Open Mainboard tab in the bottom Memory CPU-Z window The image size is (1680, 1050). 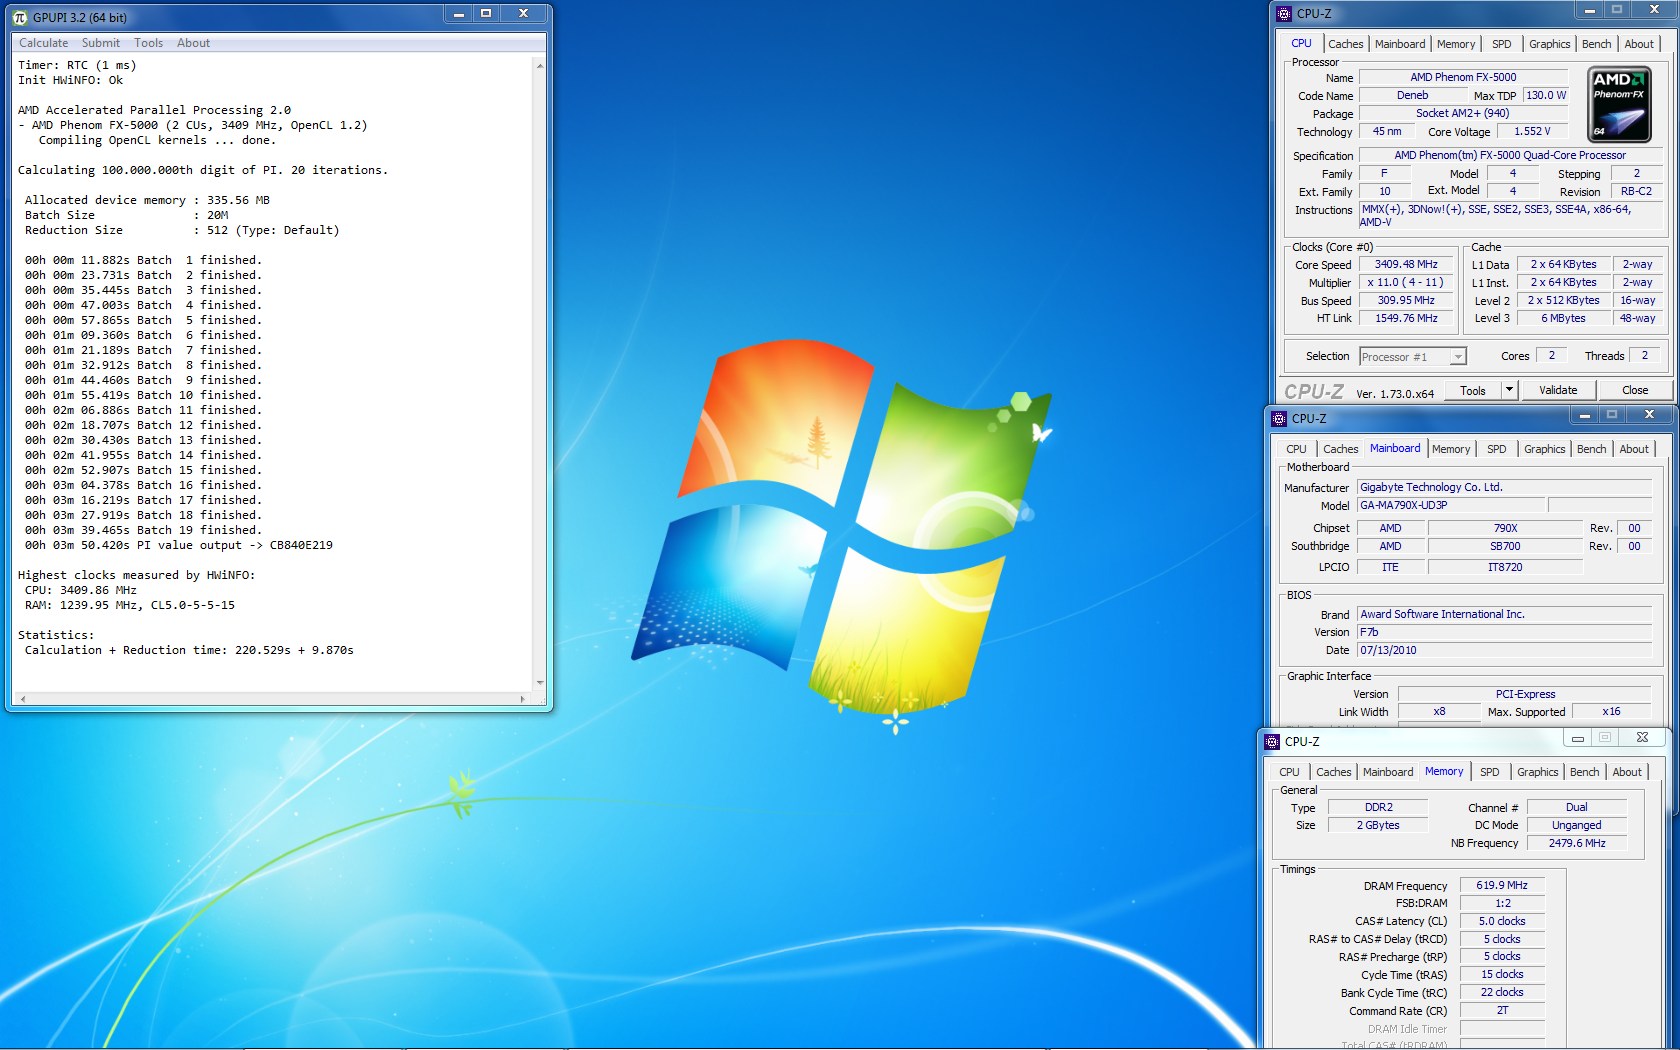[x=1388, y=772]
